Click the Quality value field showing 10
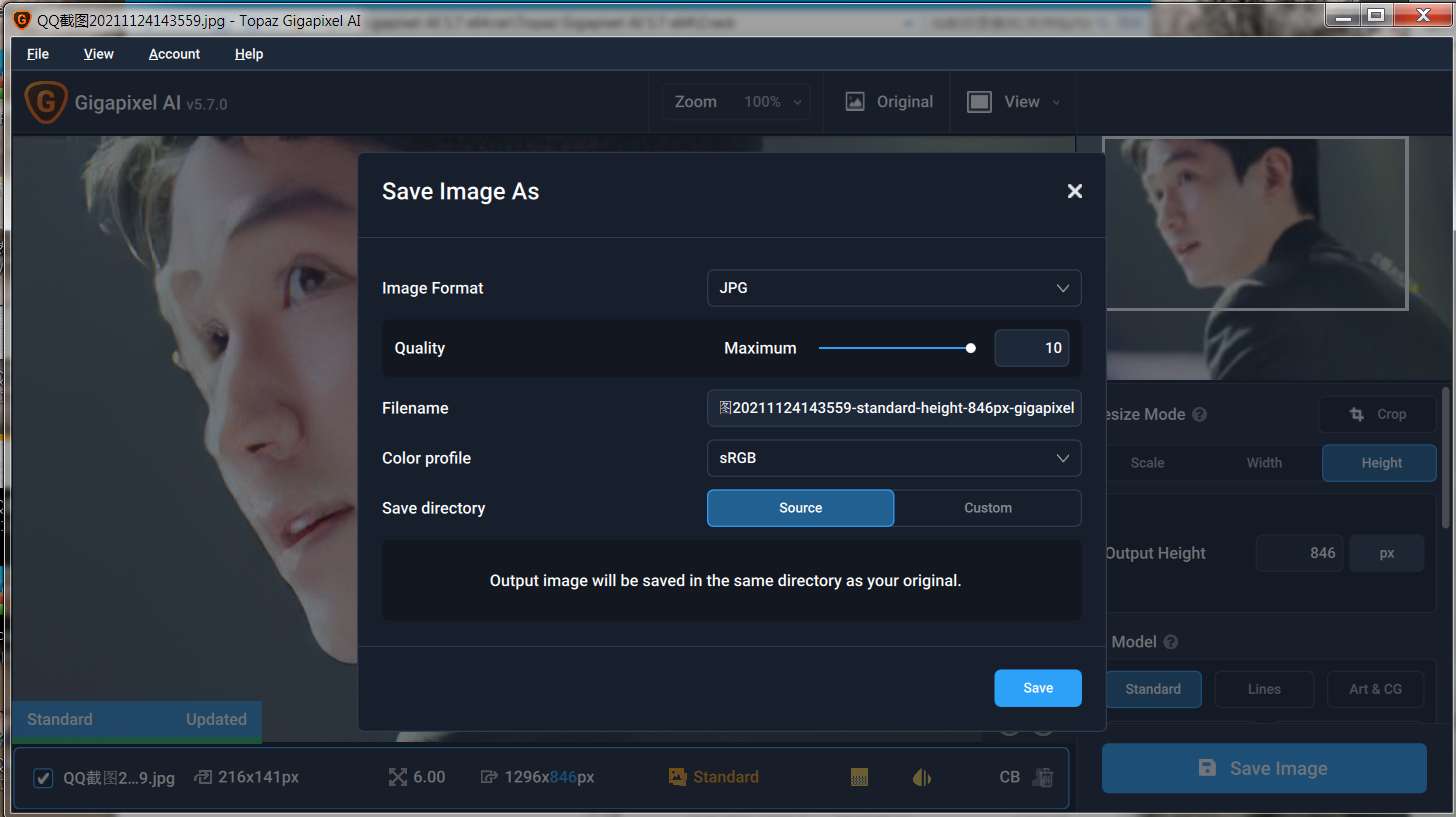1456x817 pixels. (1031, 348)
